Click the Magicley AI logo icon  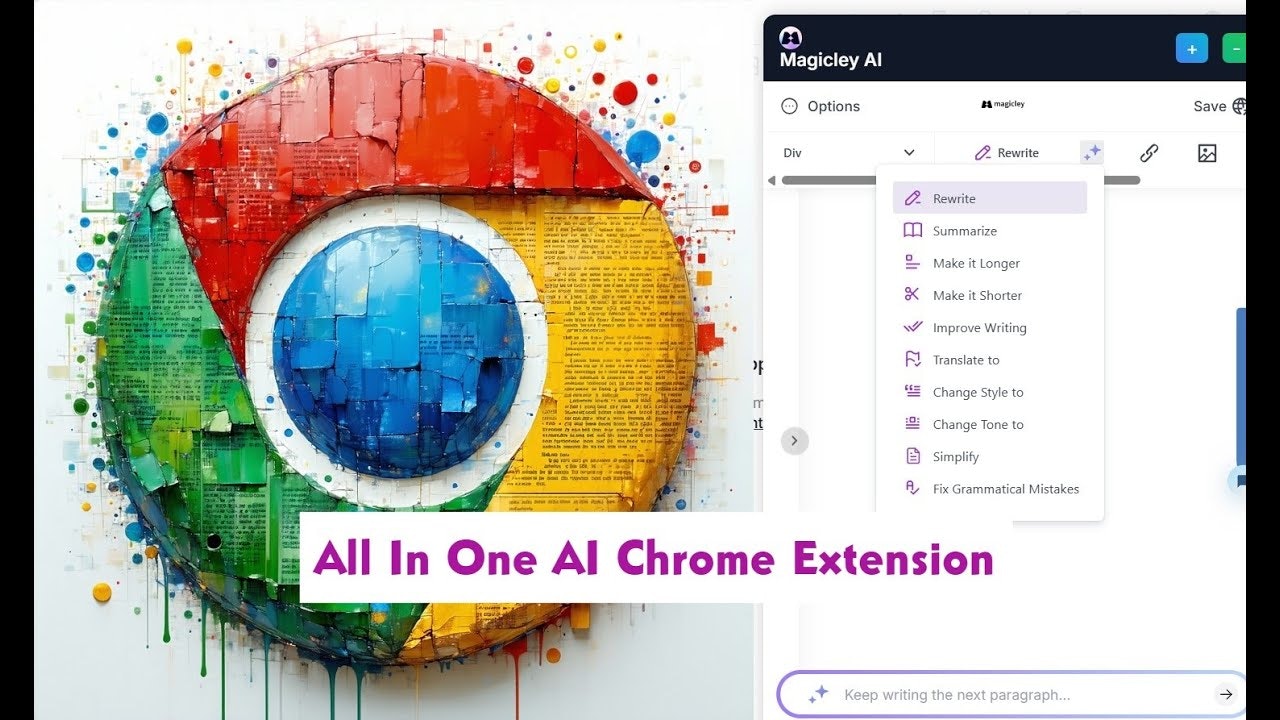pos(790,38)
